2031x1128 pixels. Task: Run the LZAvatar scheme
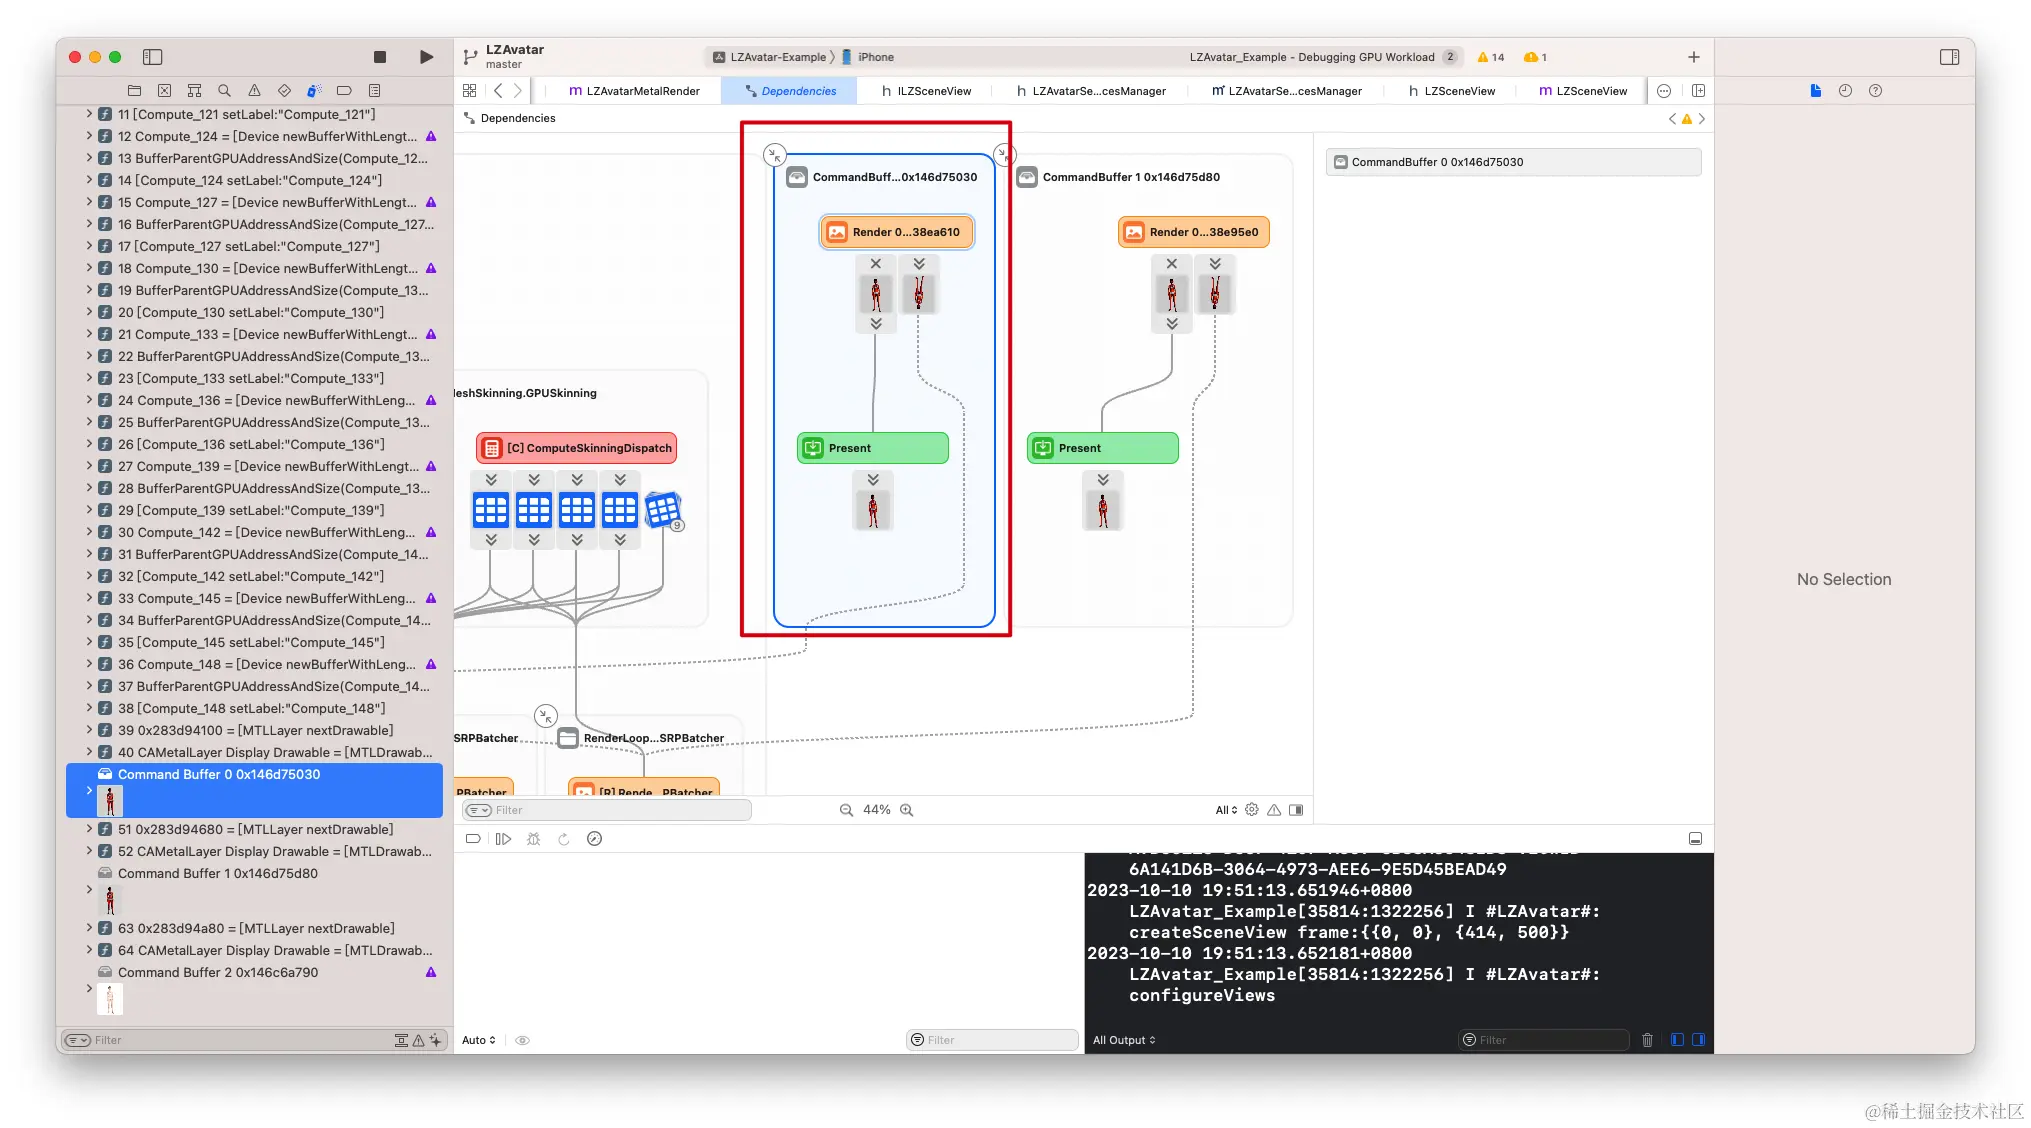coord(426,57)
